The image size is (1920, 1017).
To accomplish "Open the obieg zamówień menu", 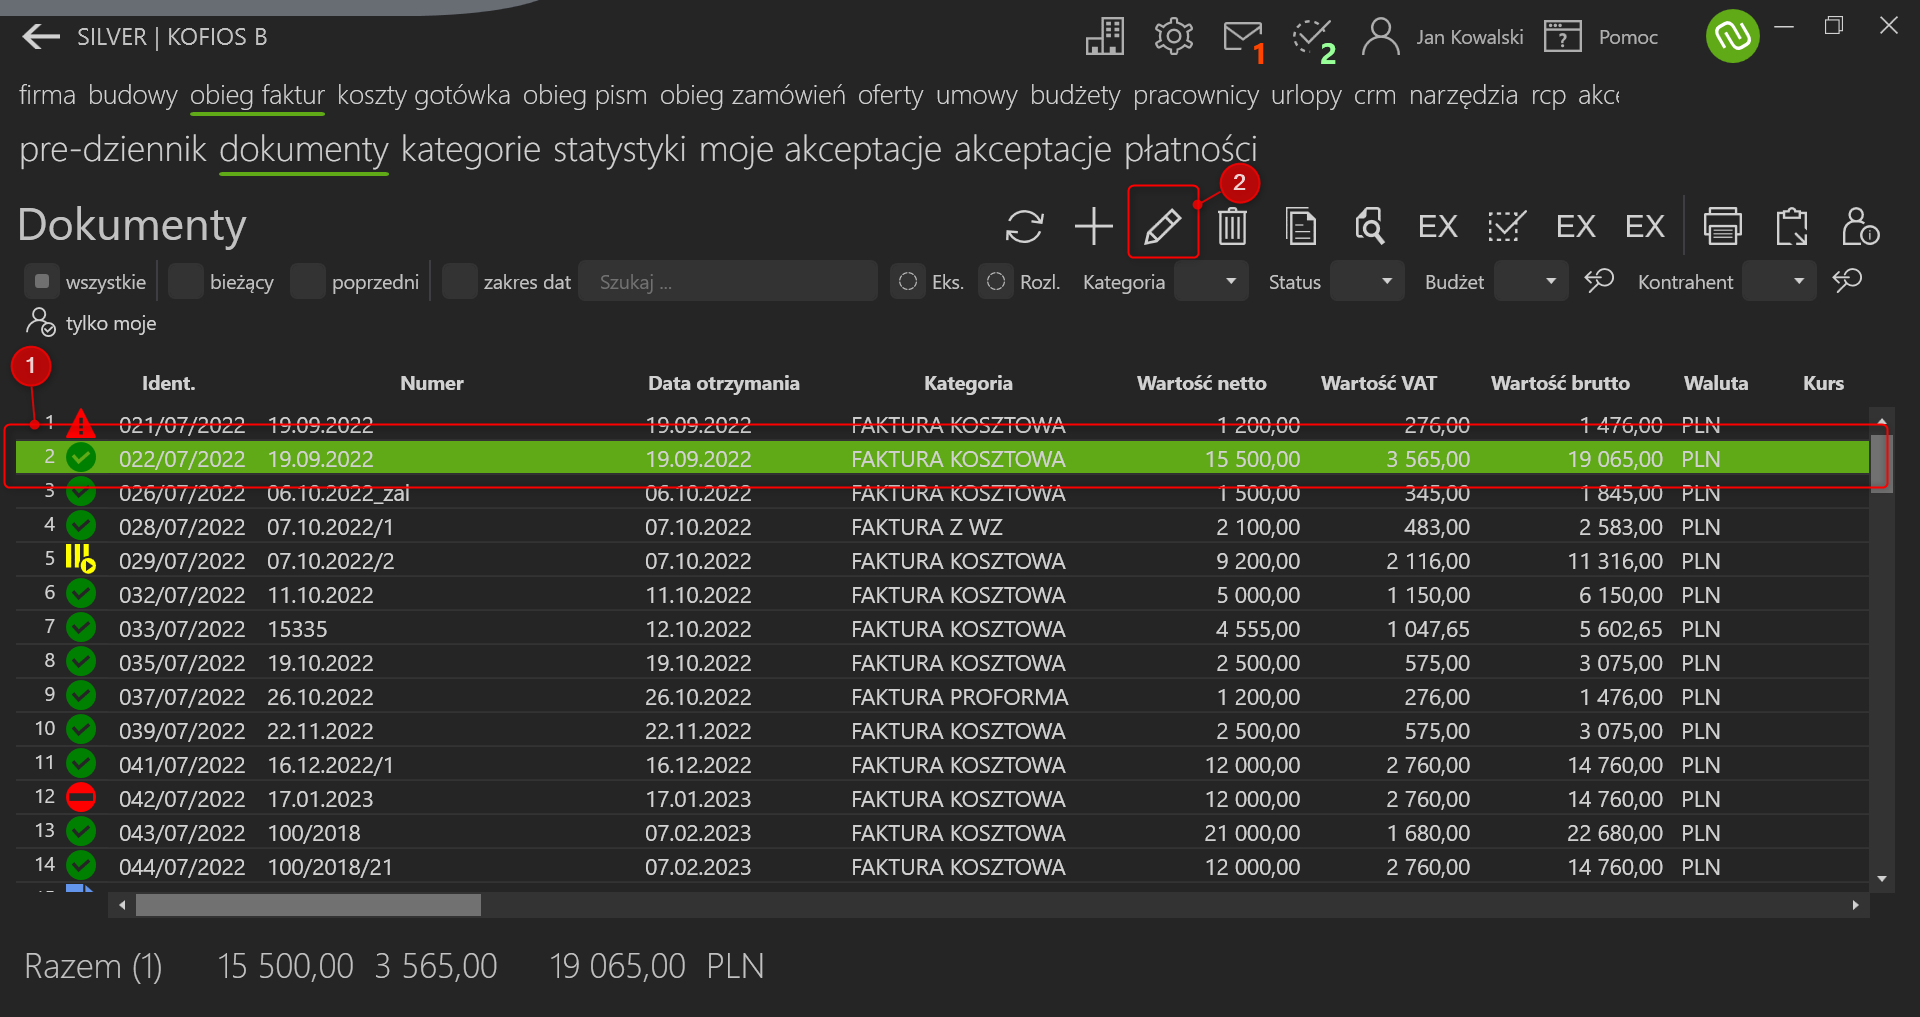I will coord(752,95).
